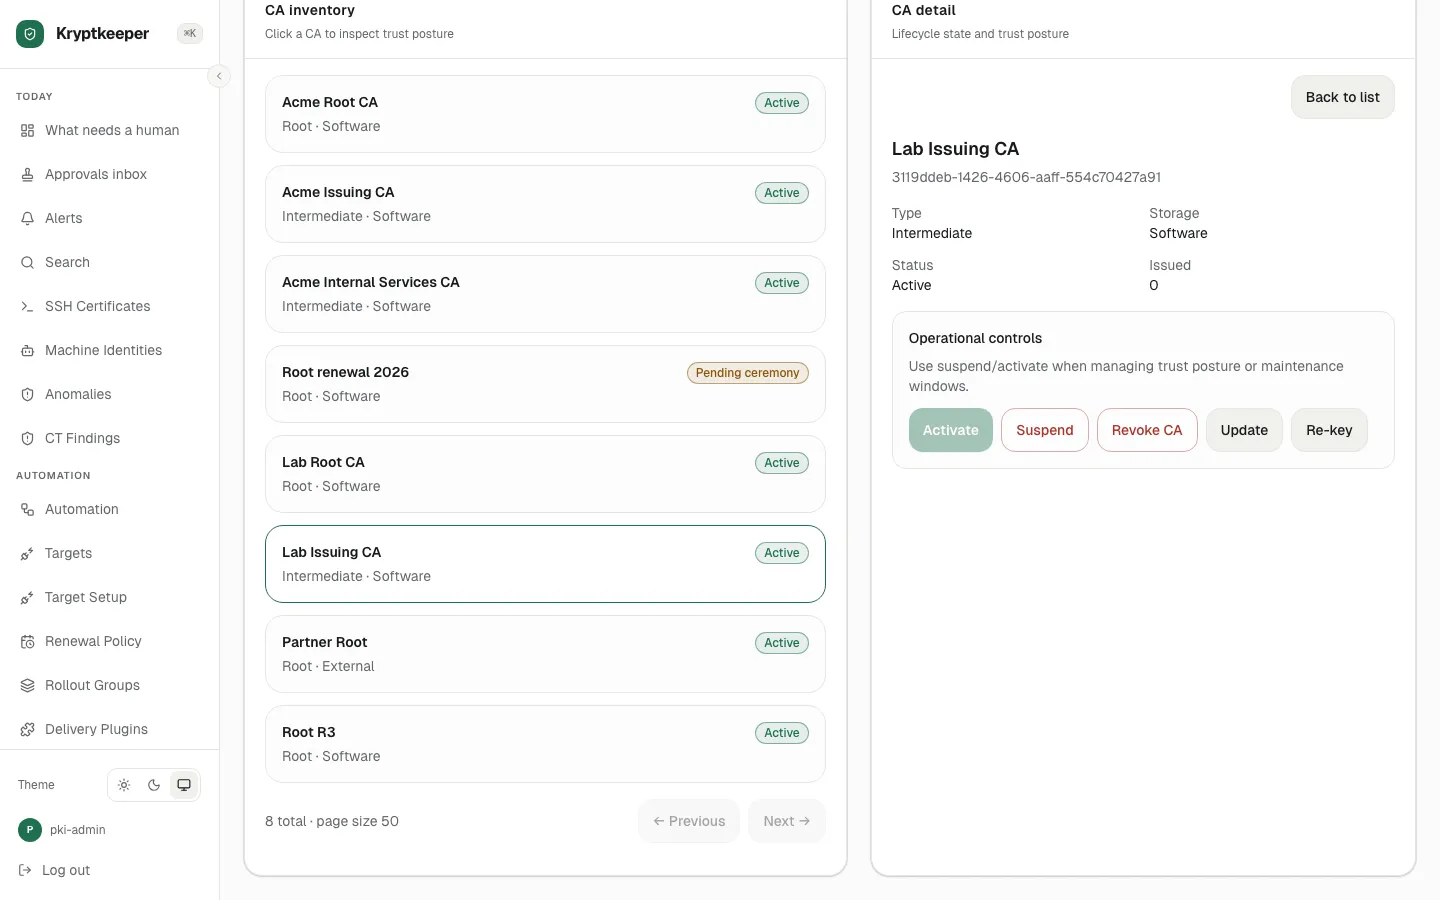Image resolution: width=1440 pixels, height=900 pixels.
Task: Select the Partner Root card
Action: pos(545,654)
